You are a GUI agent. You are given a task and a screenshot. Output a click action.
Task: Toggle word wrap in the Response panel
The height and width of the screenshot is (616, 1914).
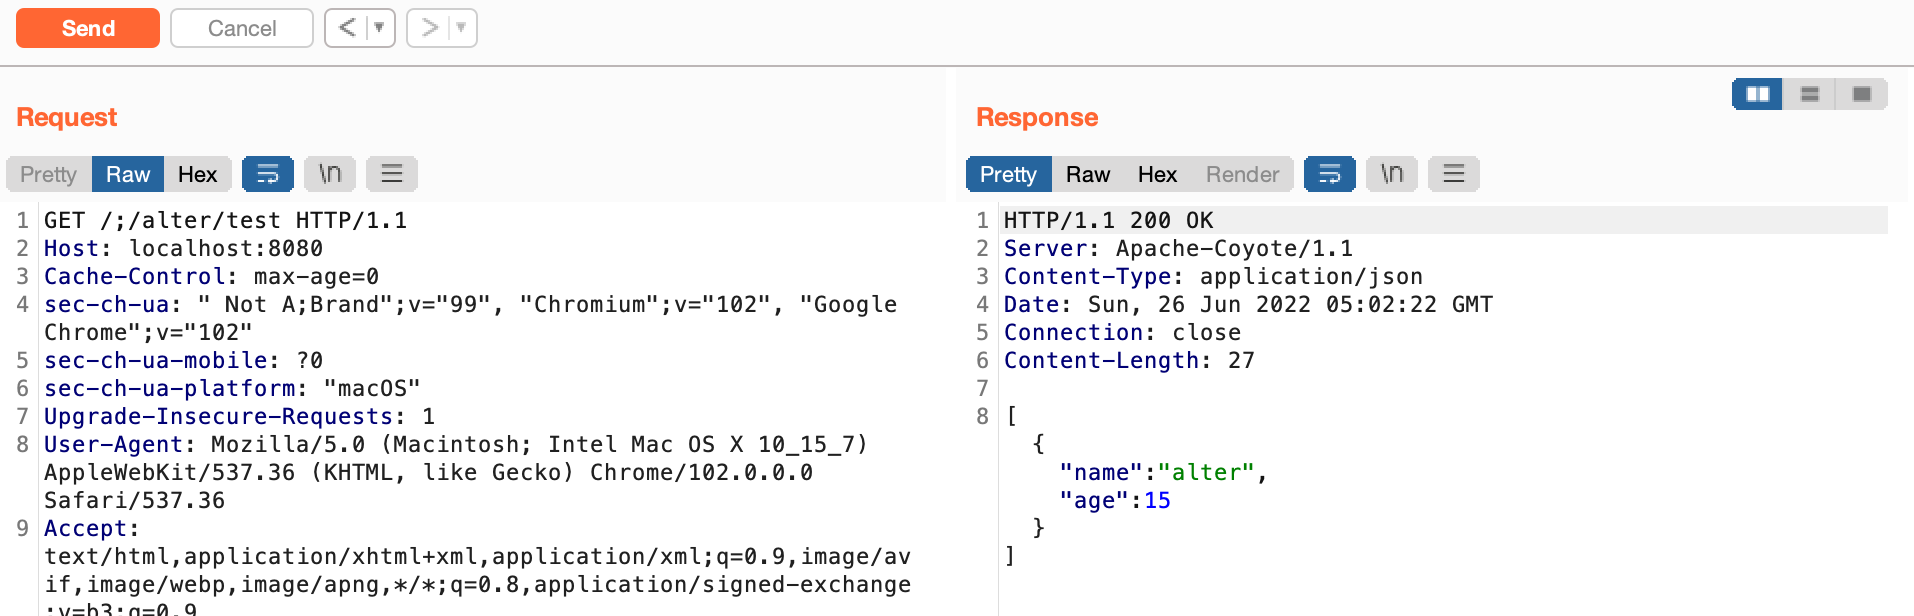click(x=1329, y=174)
